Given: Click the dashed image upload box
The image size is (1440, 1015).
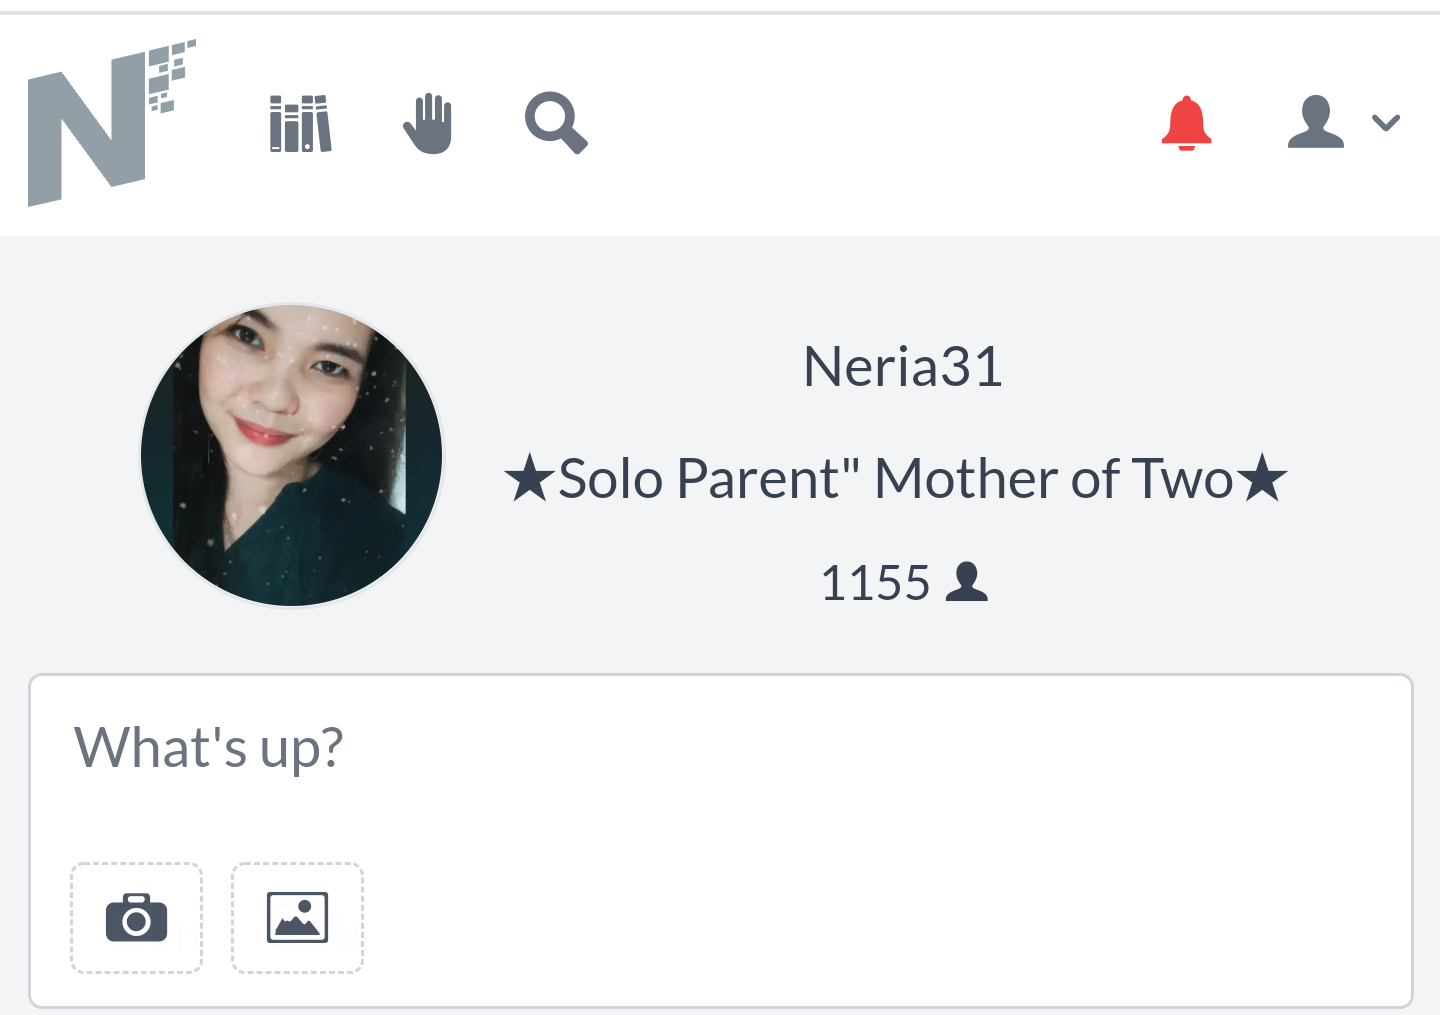Looking at the screenshot, I should click(x=297, y=917).
